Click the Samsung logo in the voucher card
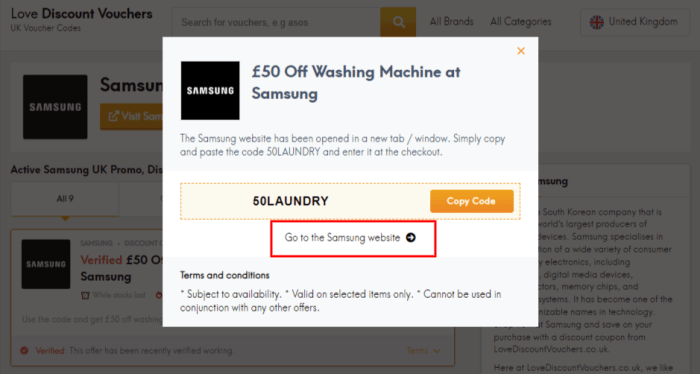This screenshot has height=374, width=700. (46, 264)
